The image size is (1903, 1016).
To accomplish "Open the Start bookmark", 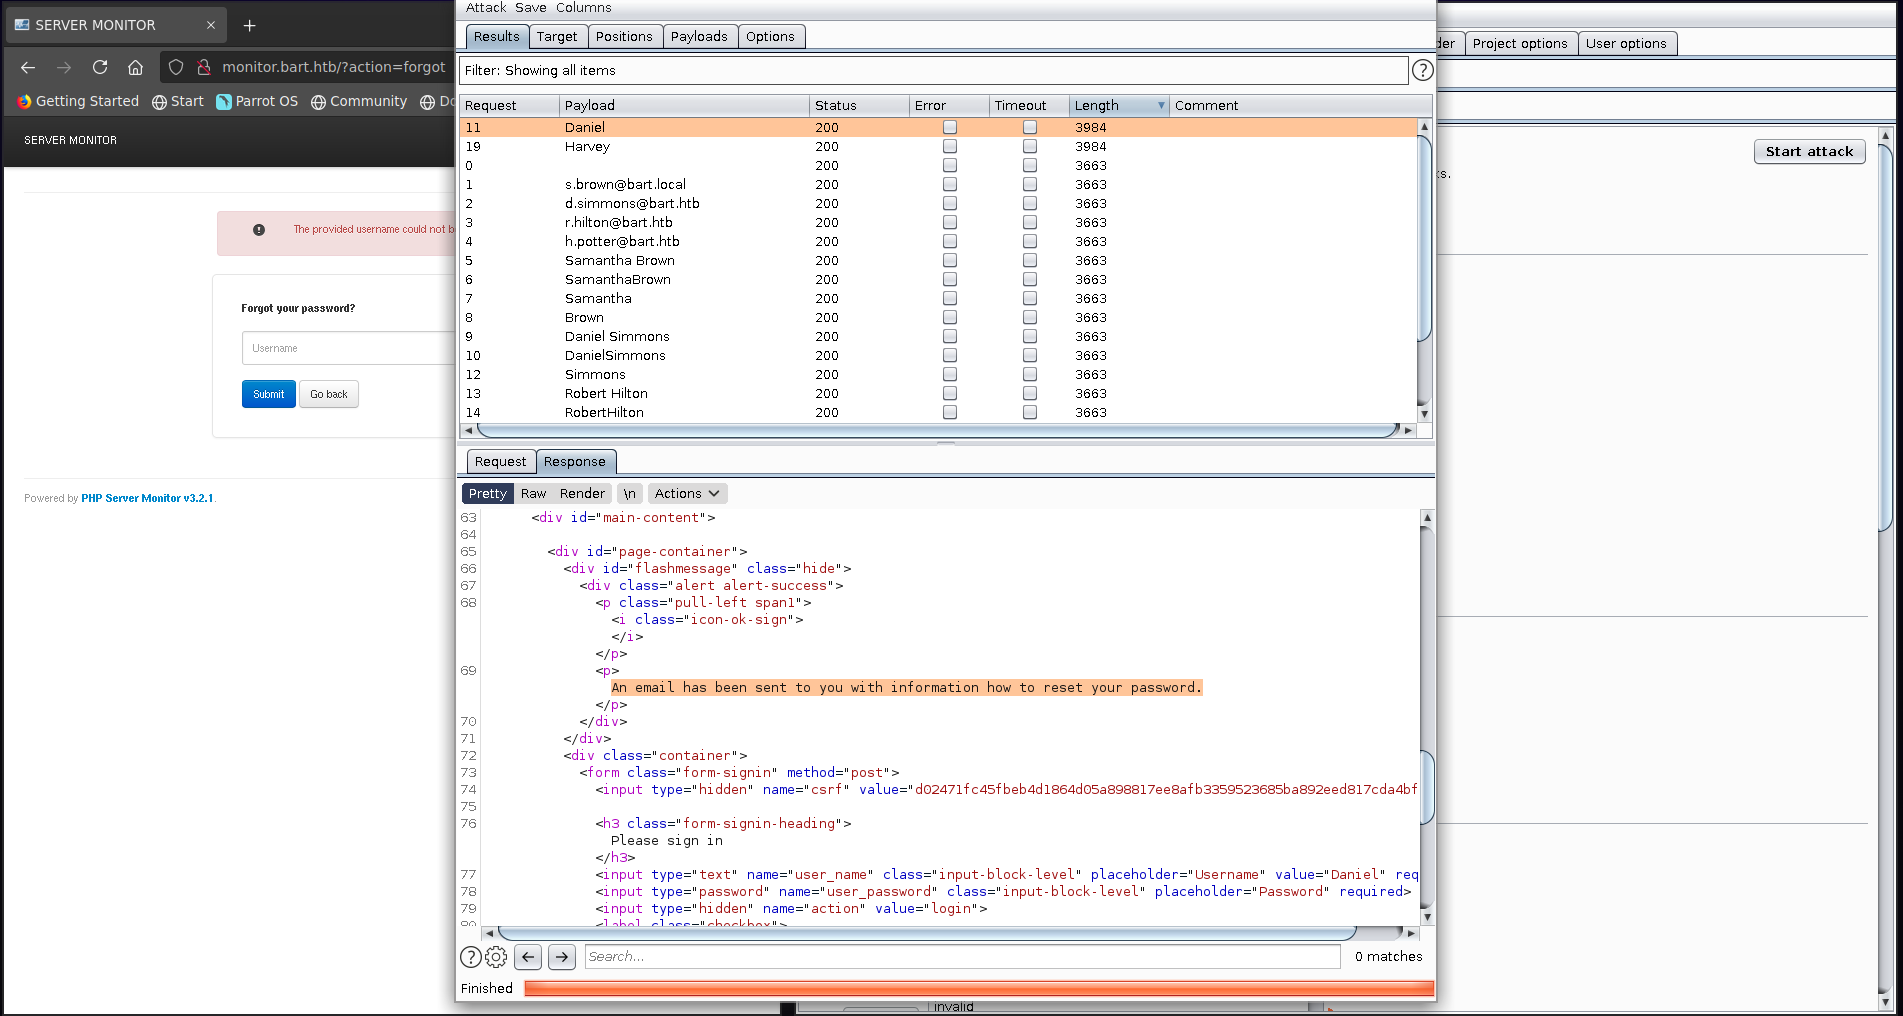I will click(x=178, y=101).
